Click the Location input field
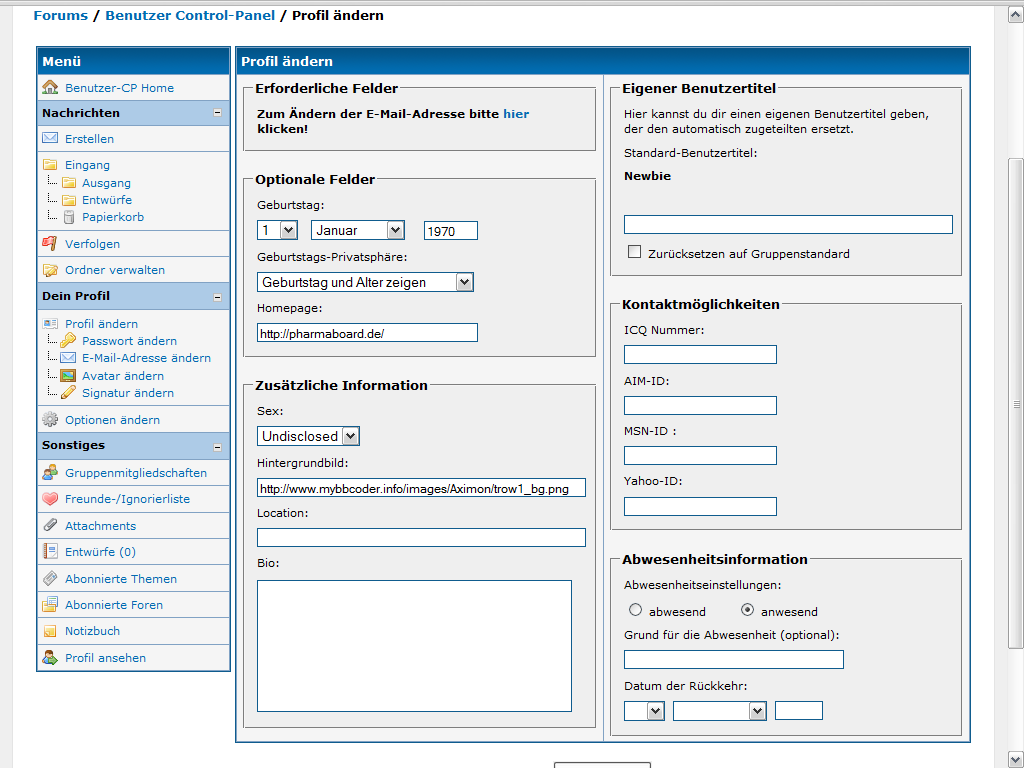The width and height of the screenshot is (1024, 768). click(x=421, y=537)
